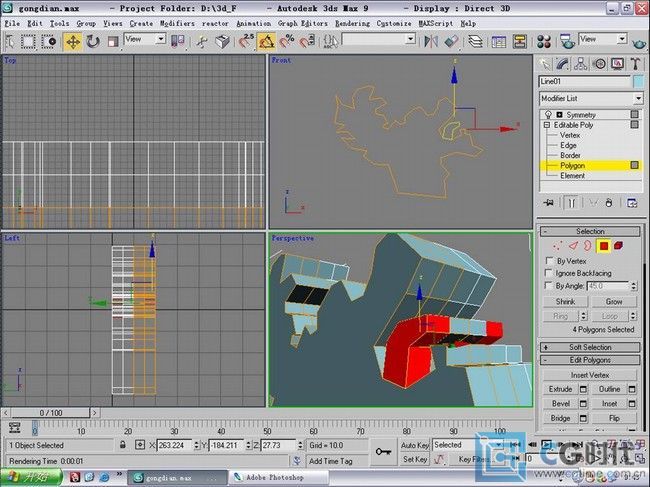Open the render View dropdown at right
The width and height of the screenshot is (650, 487).
[x=602, y=39]
